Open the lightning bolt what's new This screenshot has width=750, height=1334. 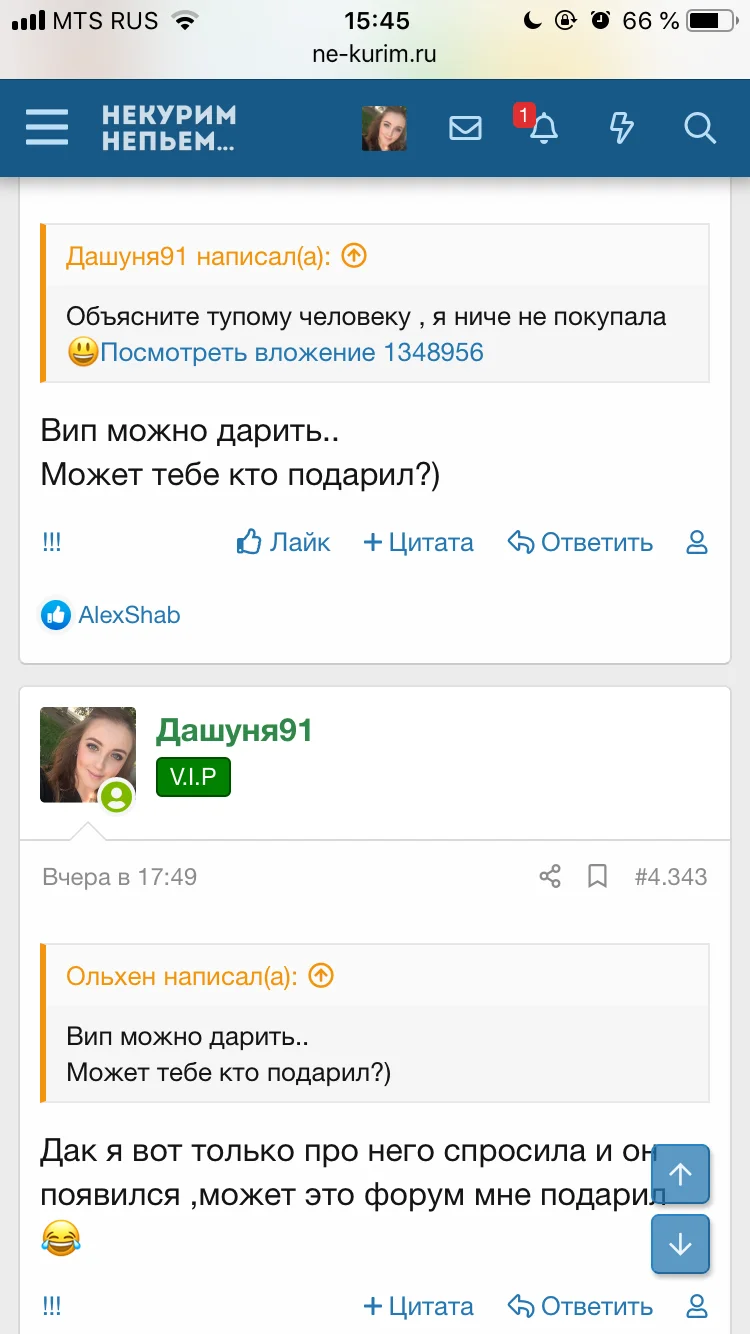click(x=622, y=128)
